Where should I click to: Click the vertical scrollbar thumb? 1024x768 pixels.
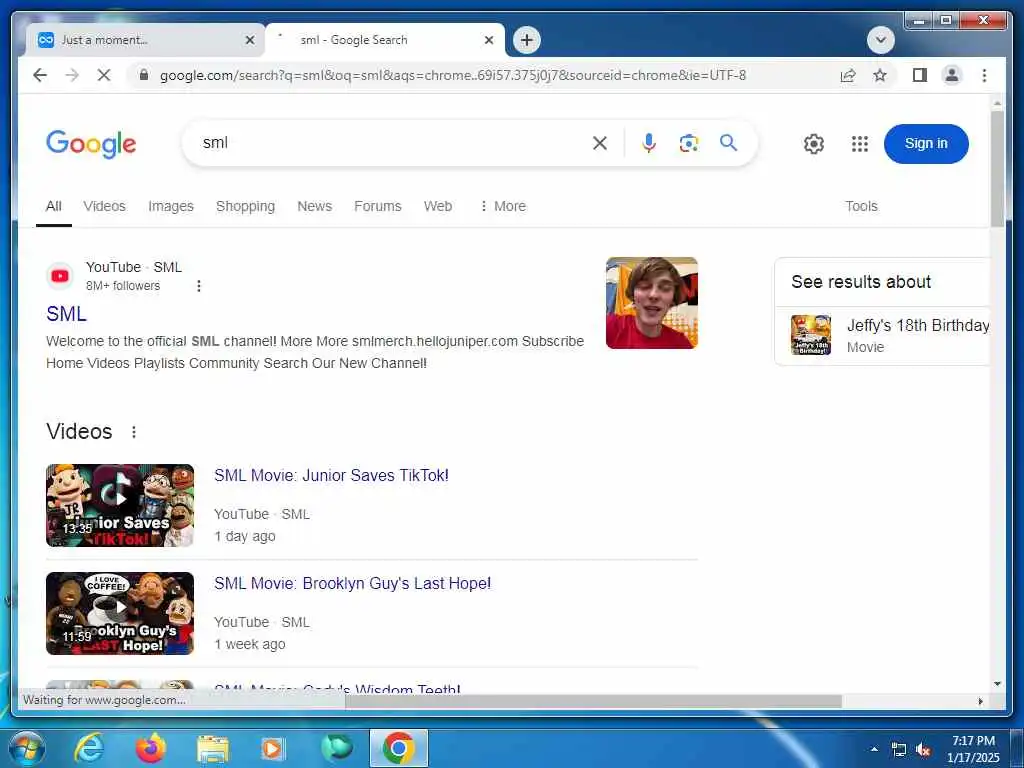point(997,168)
